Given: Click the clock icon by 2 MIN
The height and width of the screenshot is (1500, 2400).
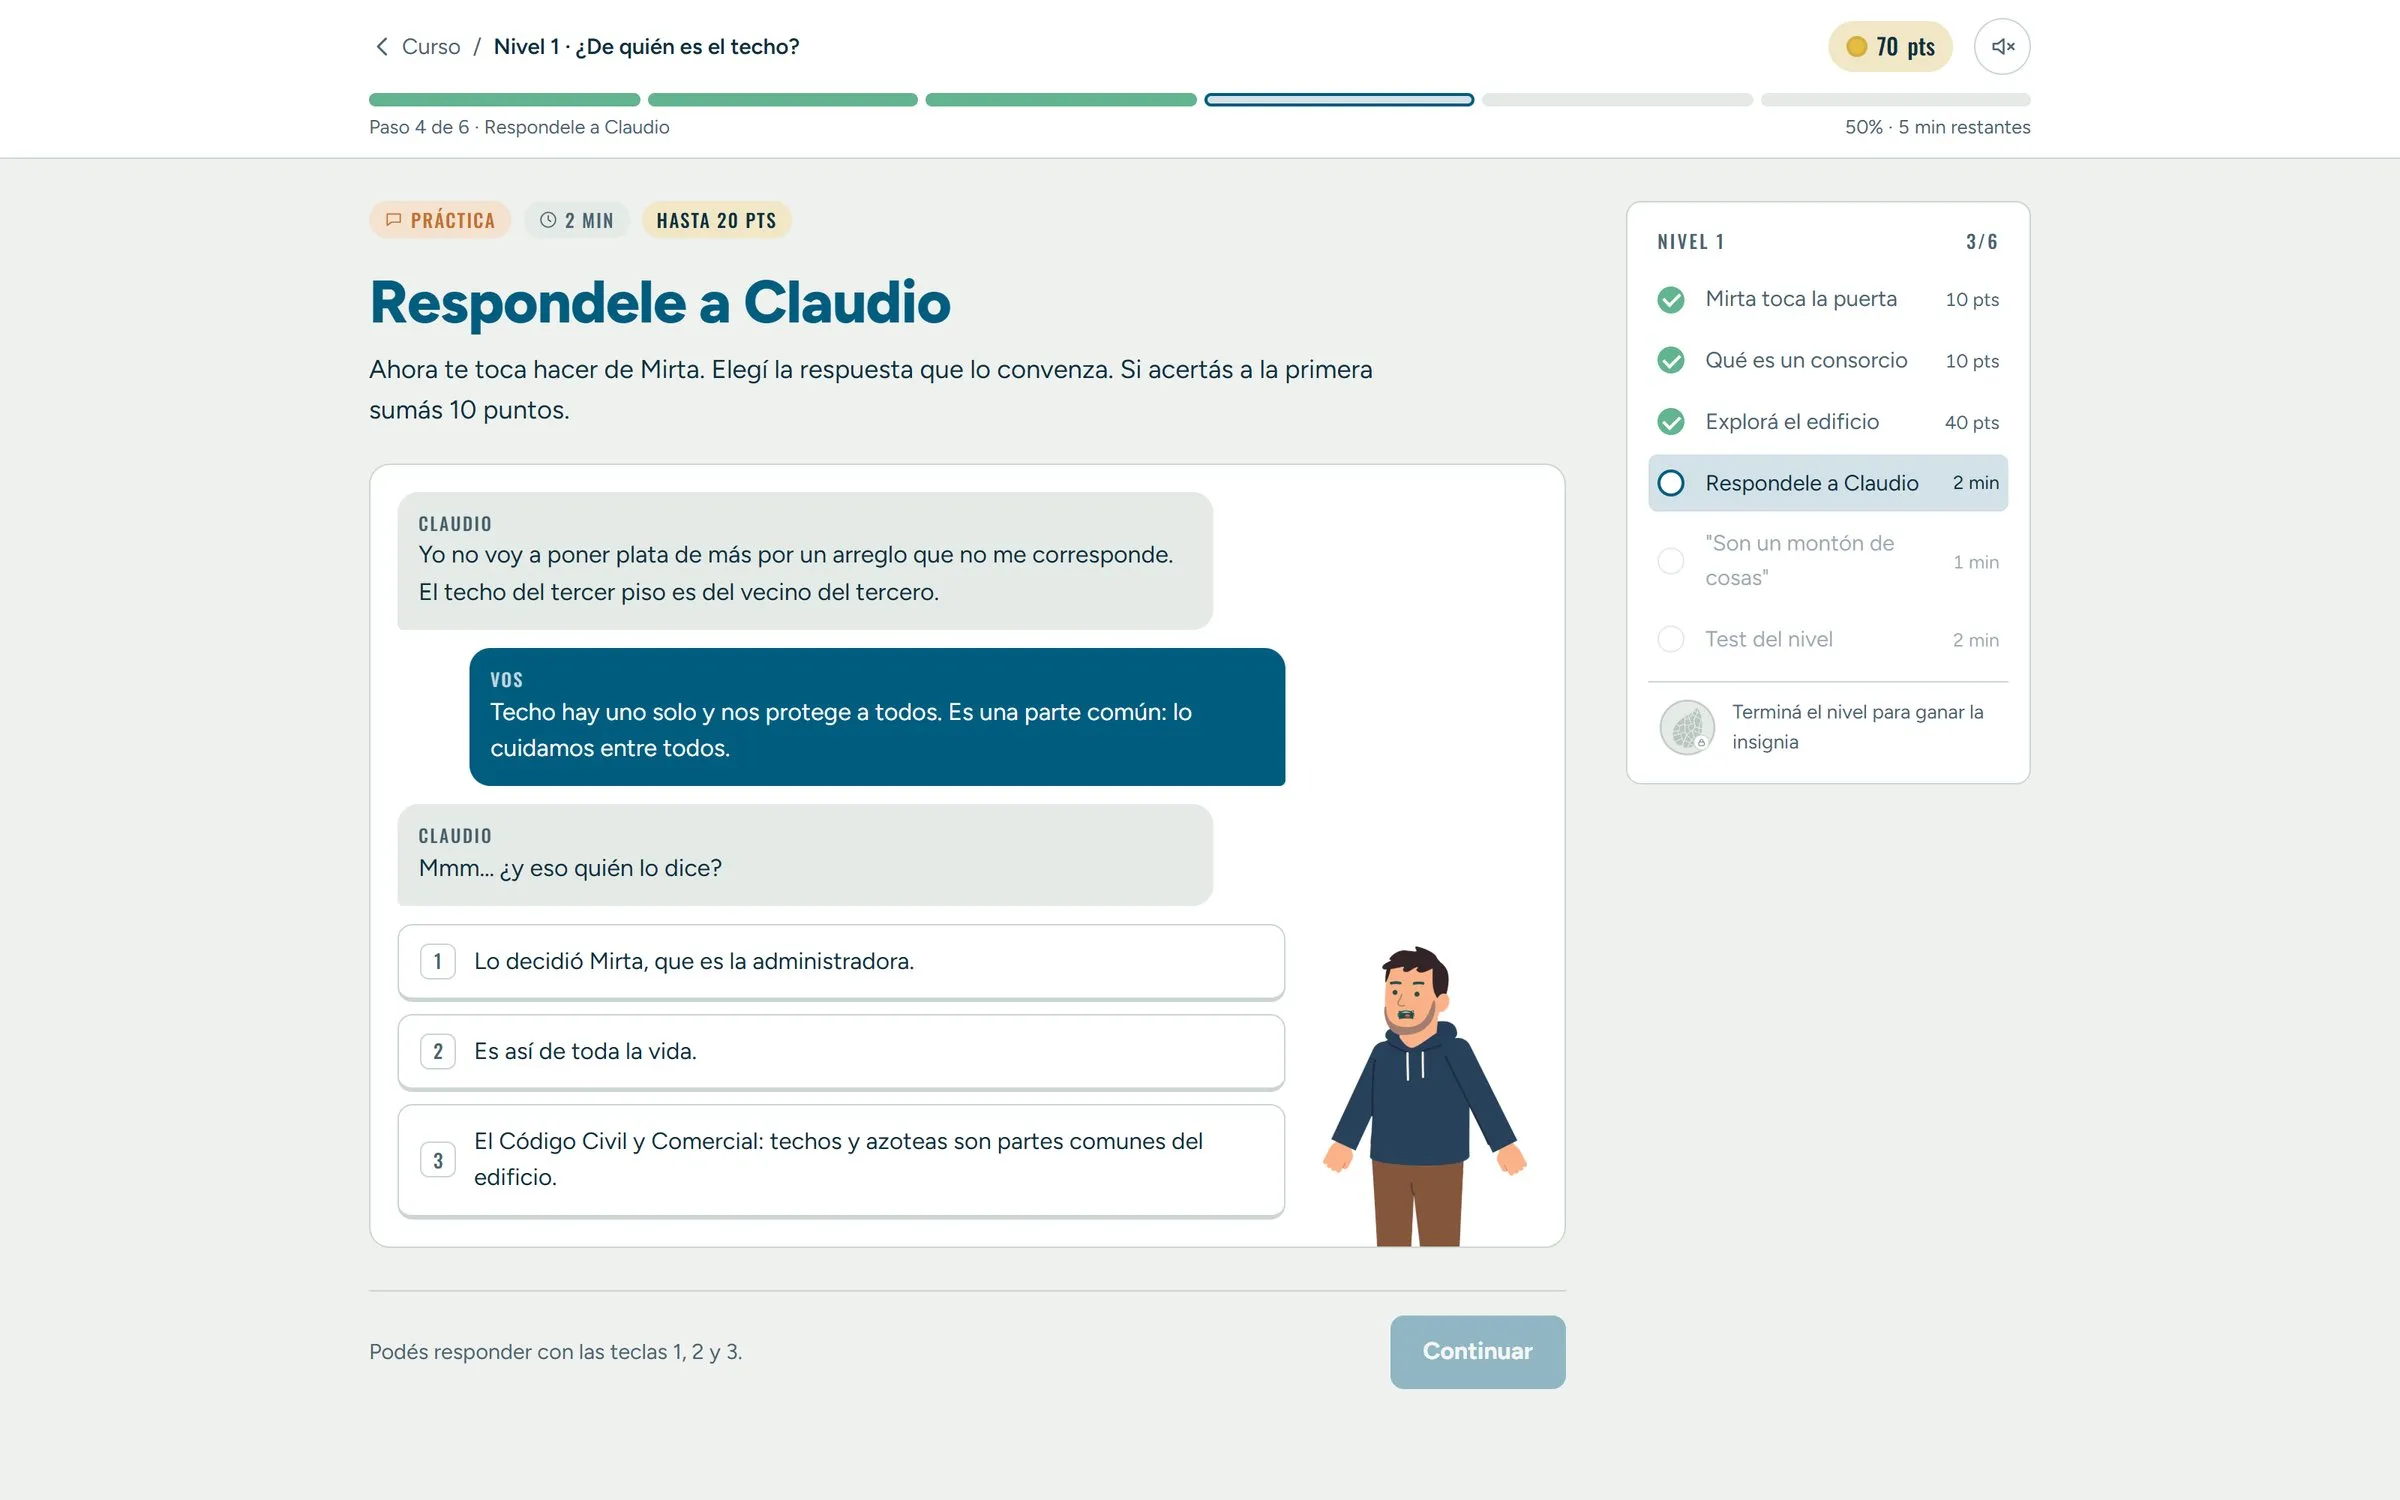Looking at the screenshot, I should [548, 220].
